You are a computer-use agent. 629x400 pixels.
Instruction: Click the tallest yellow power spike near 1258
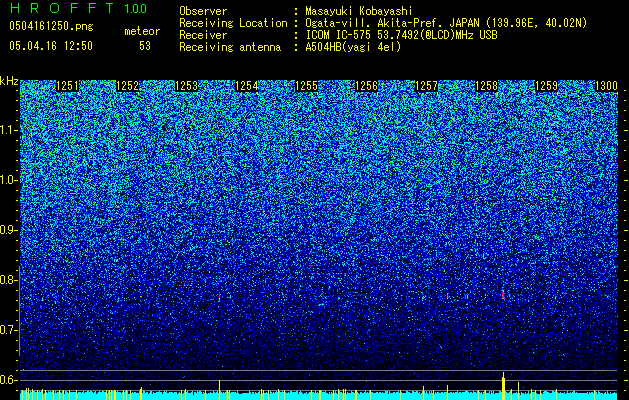tap(503, 386)
